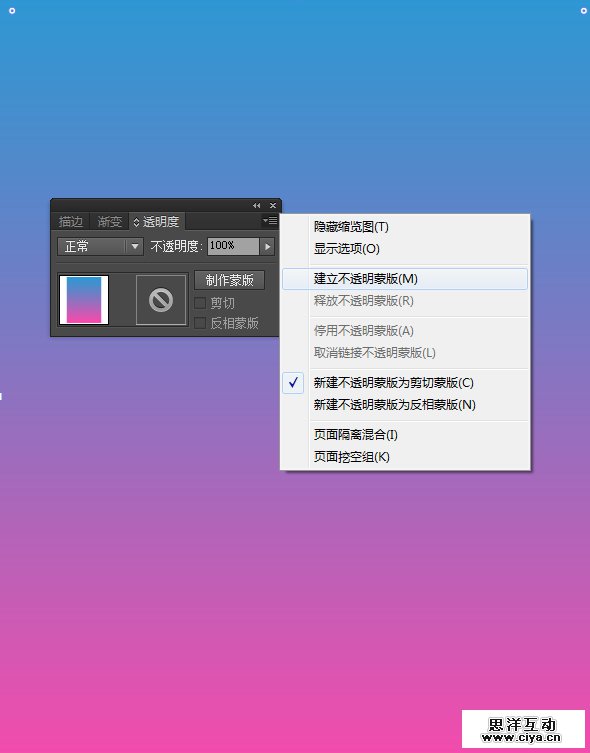Image resolution: width=590 pixels, height=753 pixels.
Task: Switch to the 描边 tab
Action: tap(71, 222)
